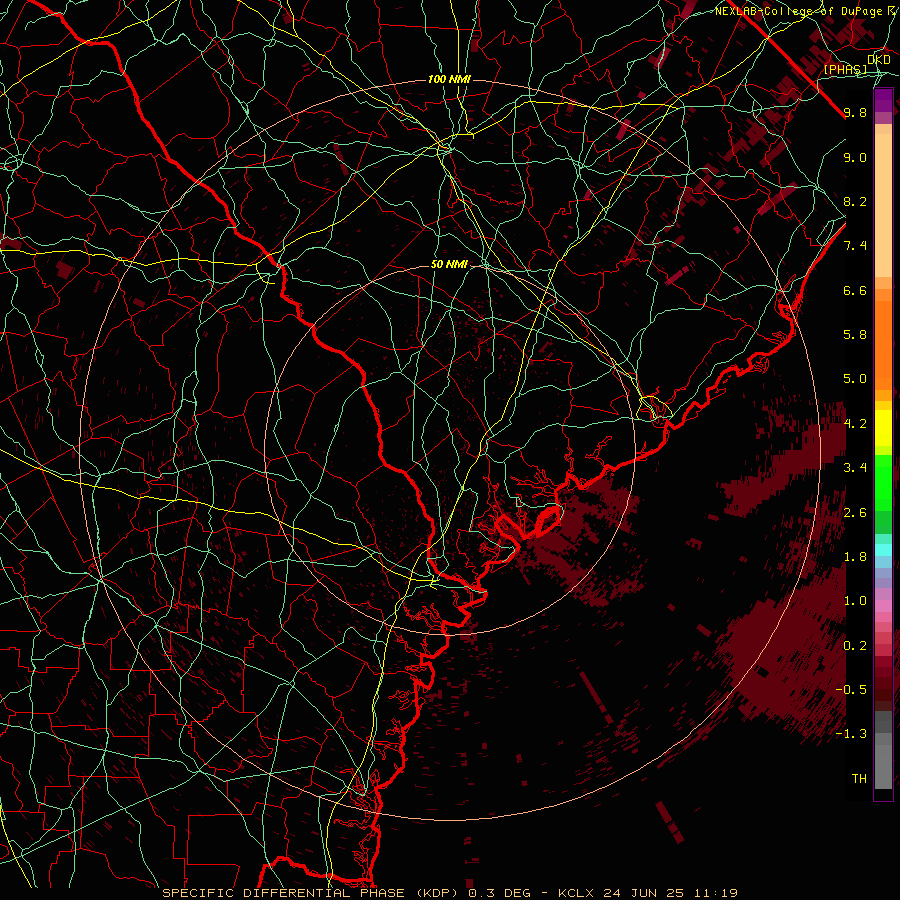Viewport: 900px width, 900px height.
Task: Click the 4.2 scale value
Action: 855,424
